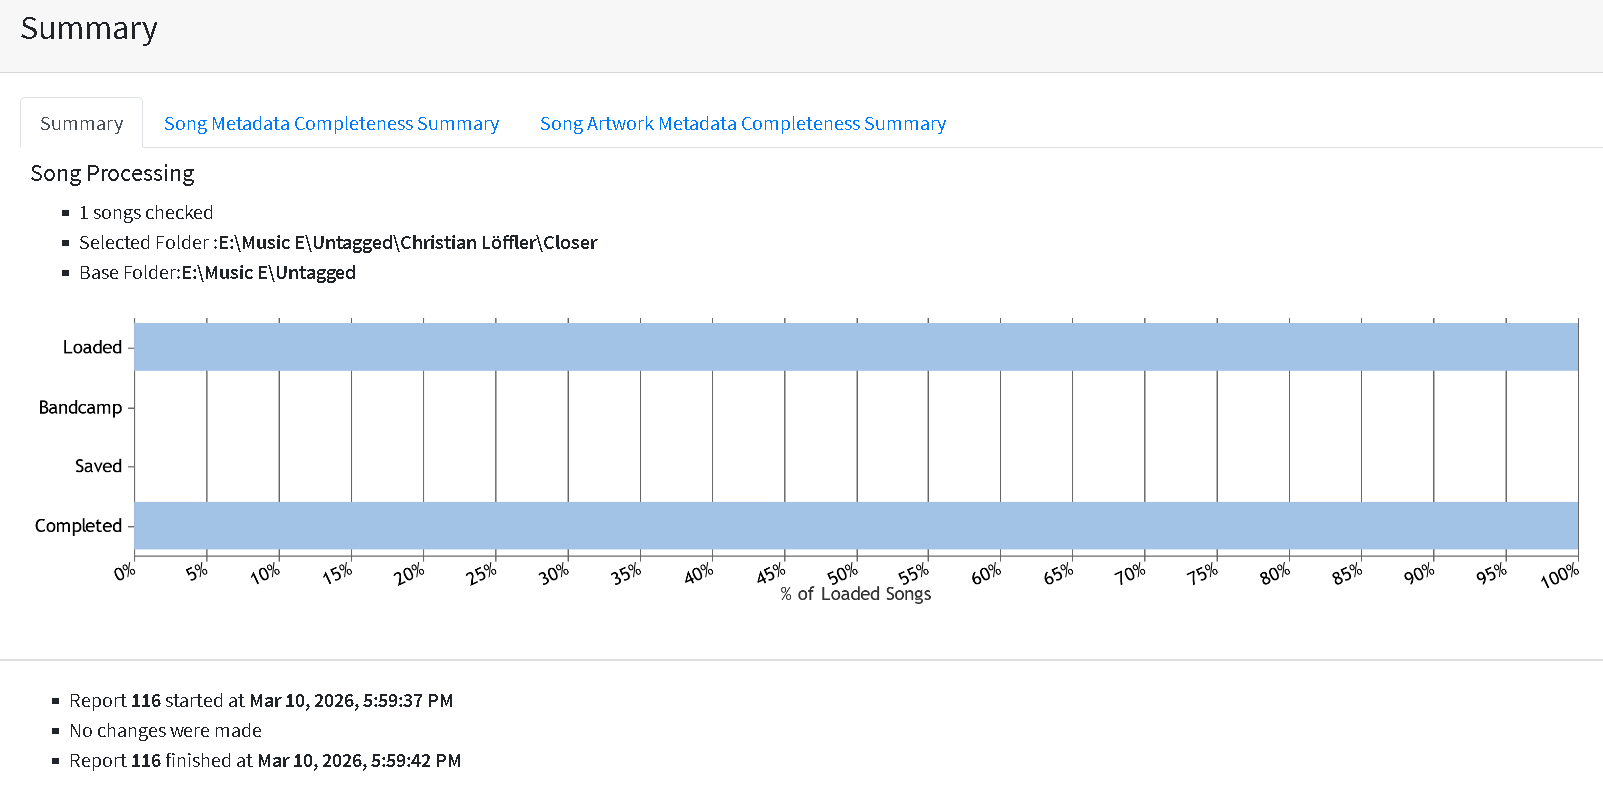
Task: Select the Bandcamp axis label
Action: [80, 408]
